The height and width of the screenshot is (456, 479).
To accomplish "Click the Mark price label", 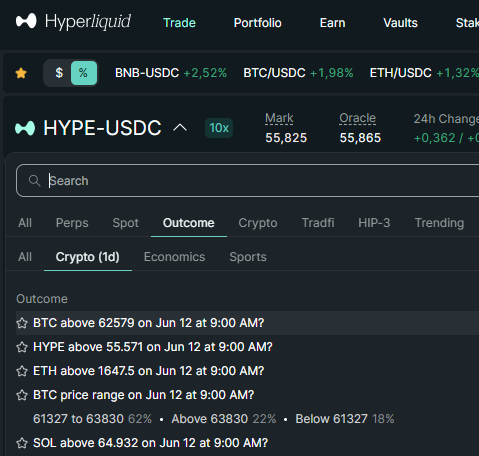I will pyautogui.click(x=279, y=118).
